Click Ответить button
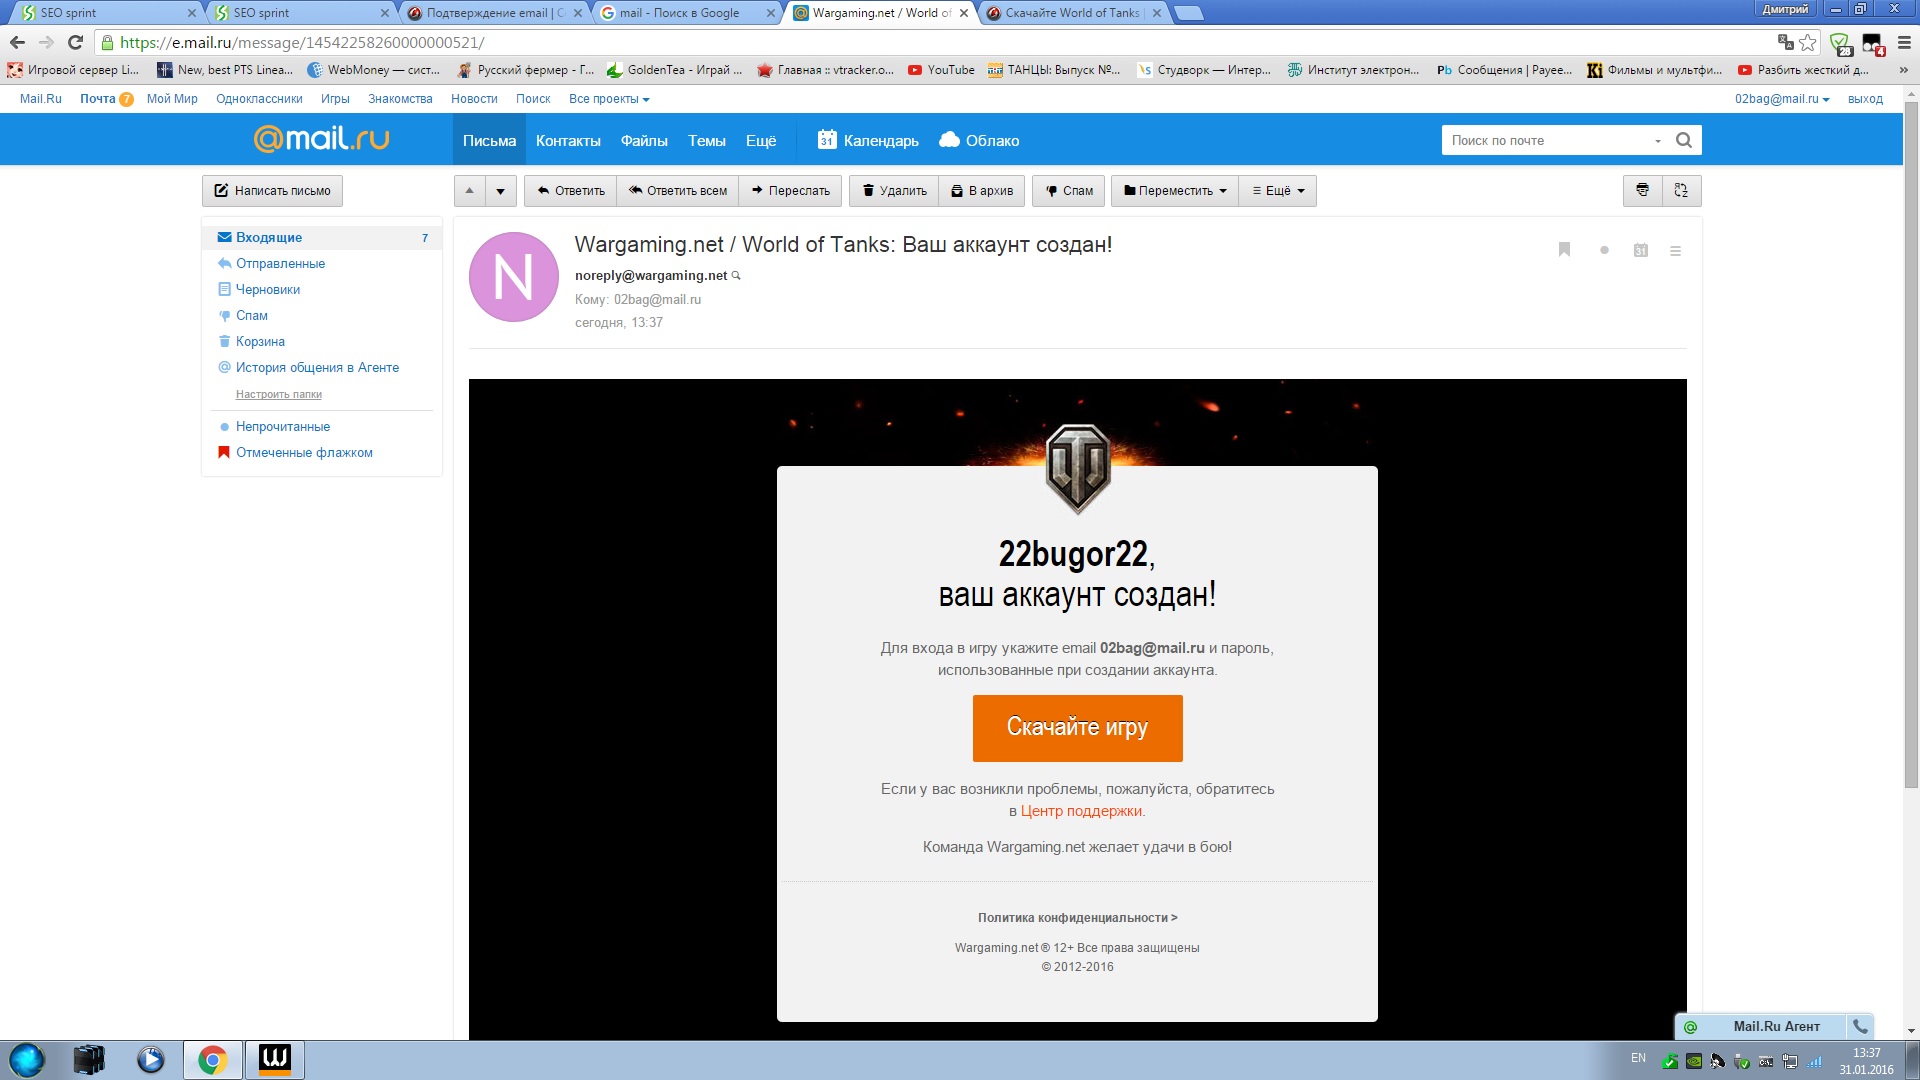 click(x=571, y=190)
